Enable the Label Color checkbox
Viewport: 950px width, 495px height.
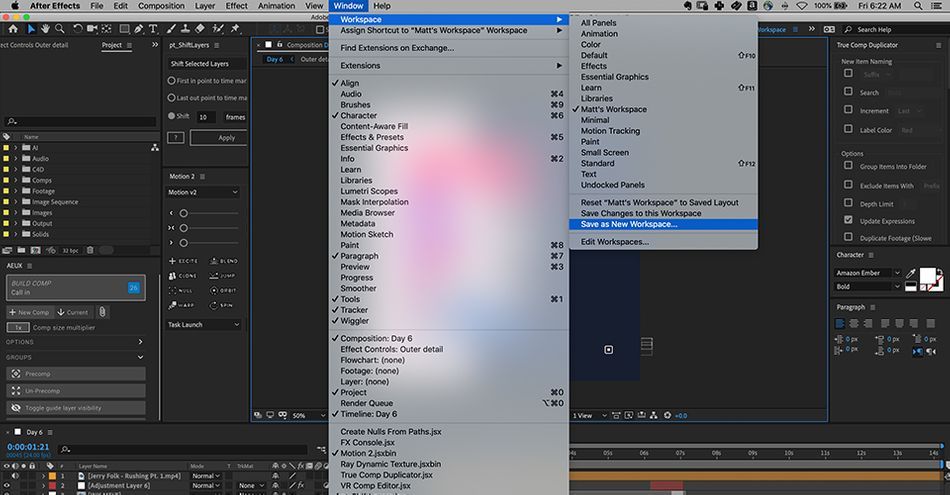coord(848,129)
